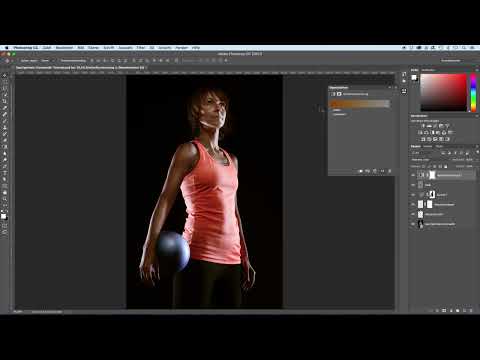Add a Black & White adjustment
Image resolution: width=480 pixels, height=360 pixels.
click(x=432, y=132)
